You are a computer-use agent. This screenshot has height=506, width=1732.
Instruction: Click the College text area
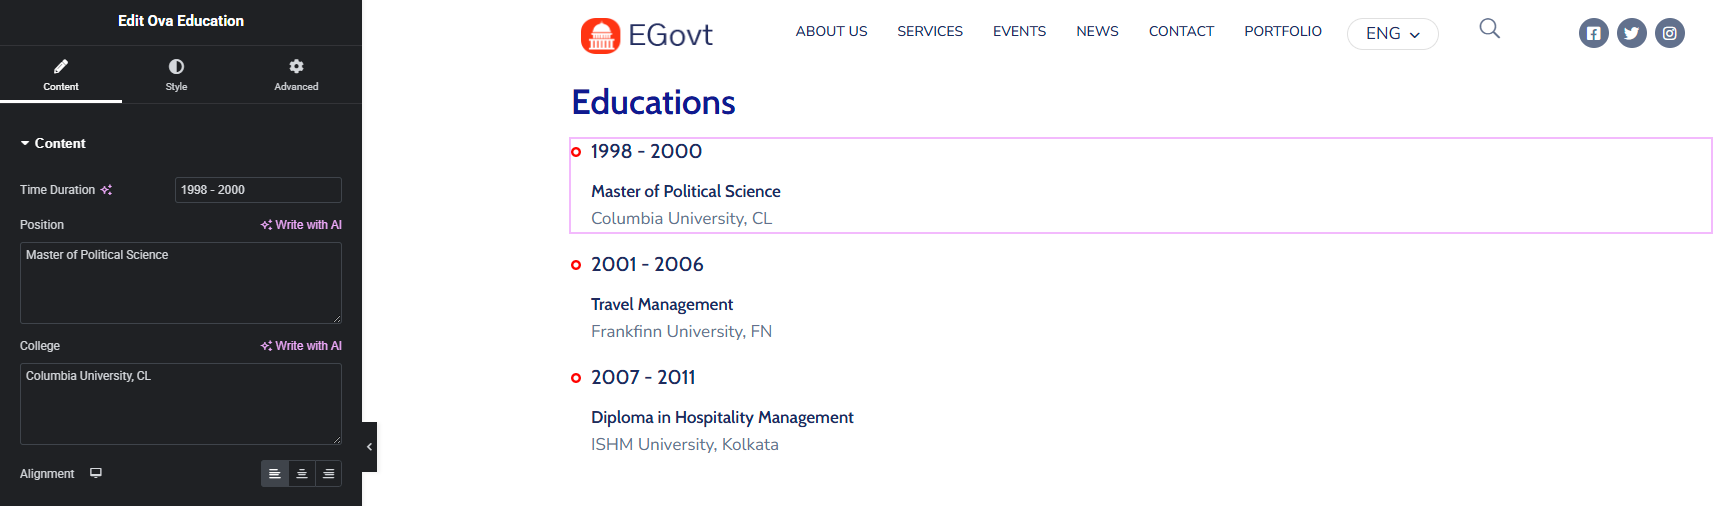coord(181,404)
